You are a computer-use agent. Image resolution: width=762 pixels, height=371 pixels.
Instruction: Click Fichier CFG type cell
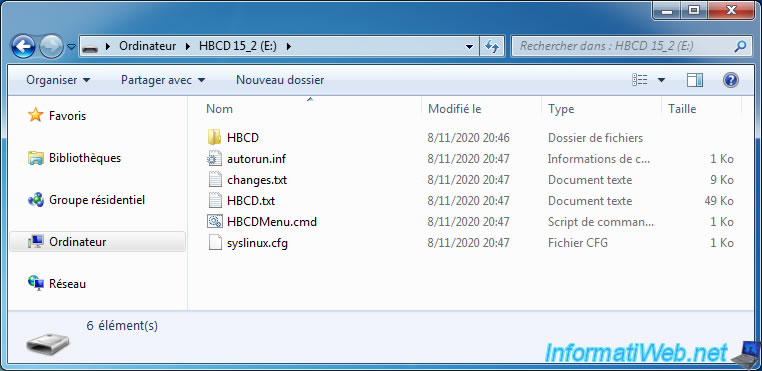(578, 243)
